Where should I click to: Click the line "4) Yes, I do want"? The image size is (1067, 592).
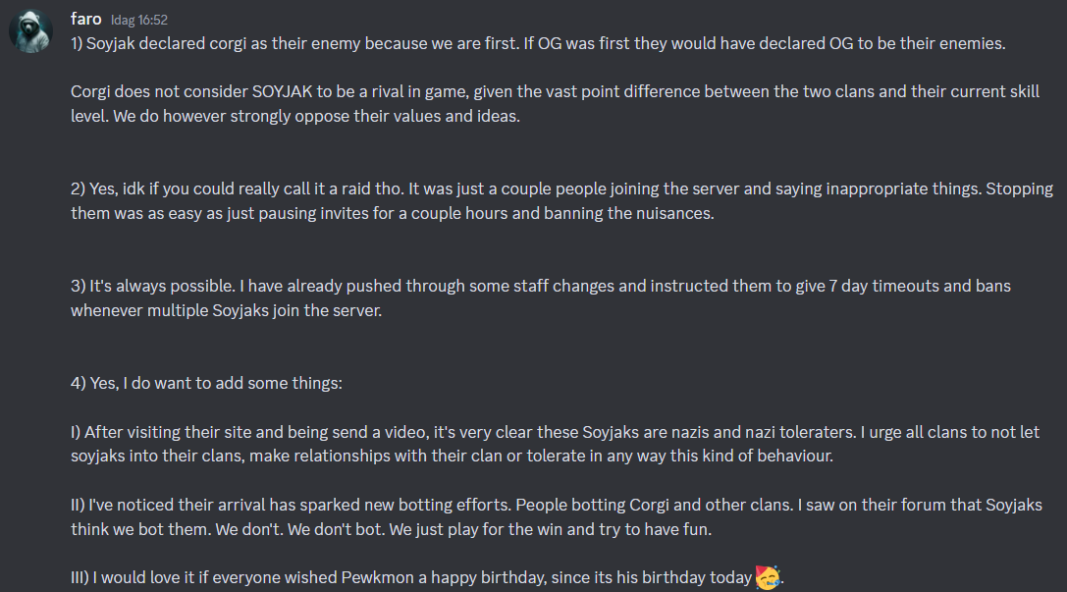207,383
